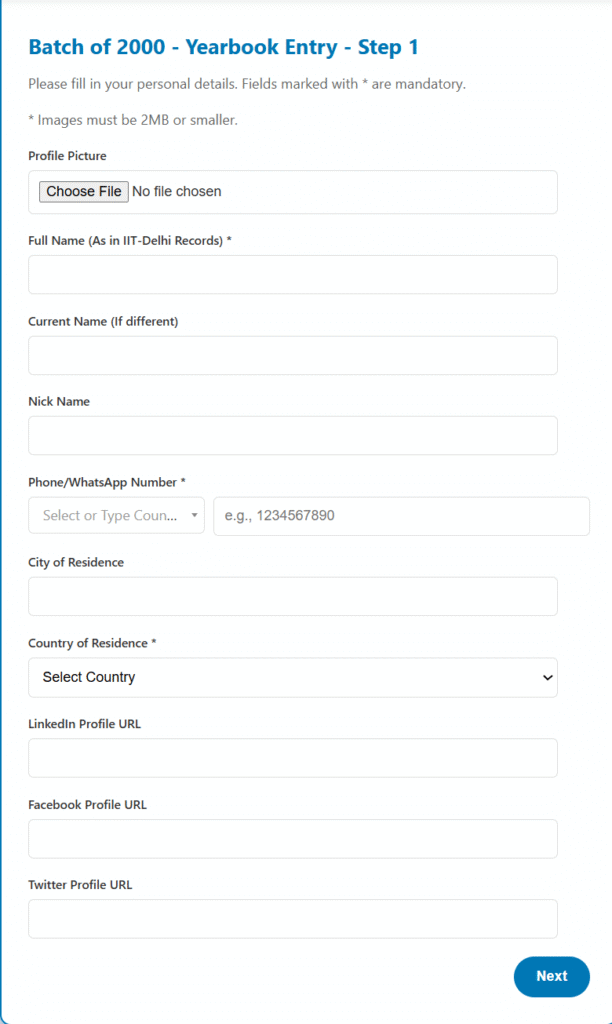The height and width of the screenshot is (1024, 612).
Task: Click the Phone/WhatsApp Number label
Action: point(107,482)
